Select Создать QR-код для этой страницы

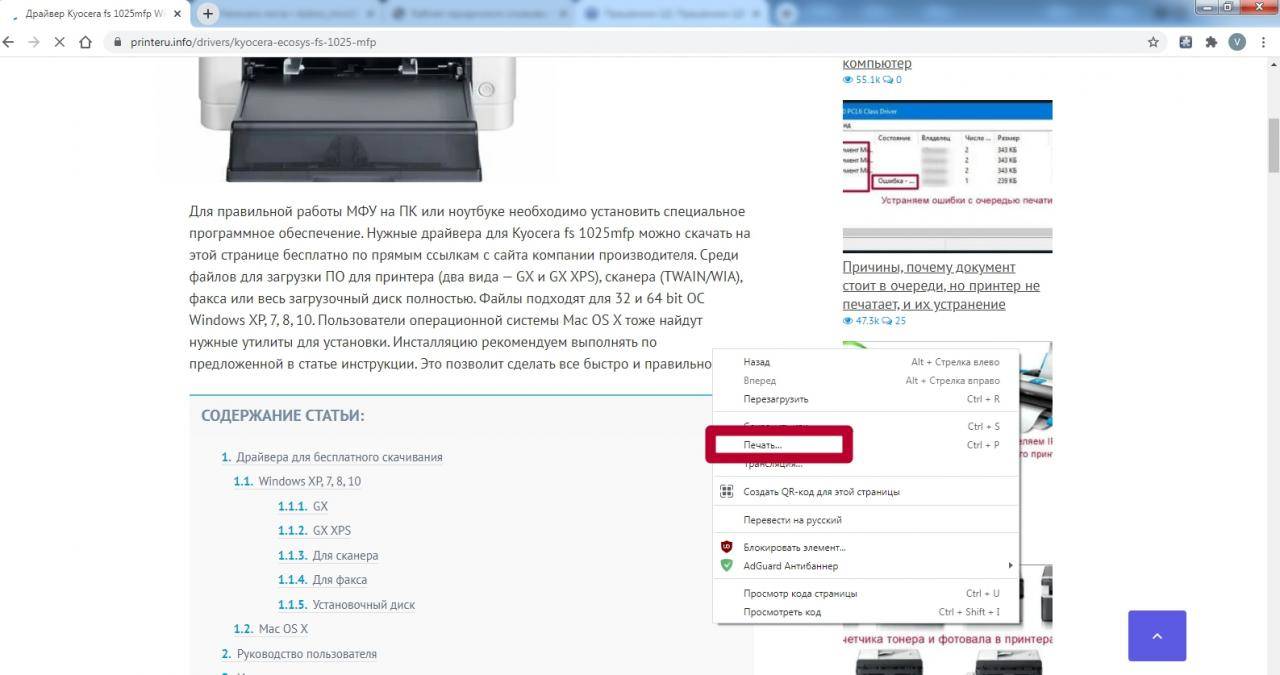tap(821, 492)
